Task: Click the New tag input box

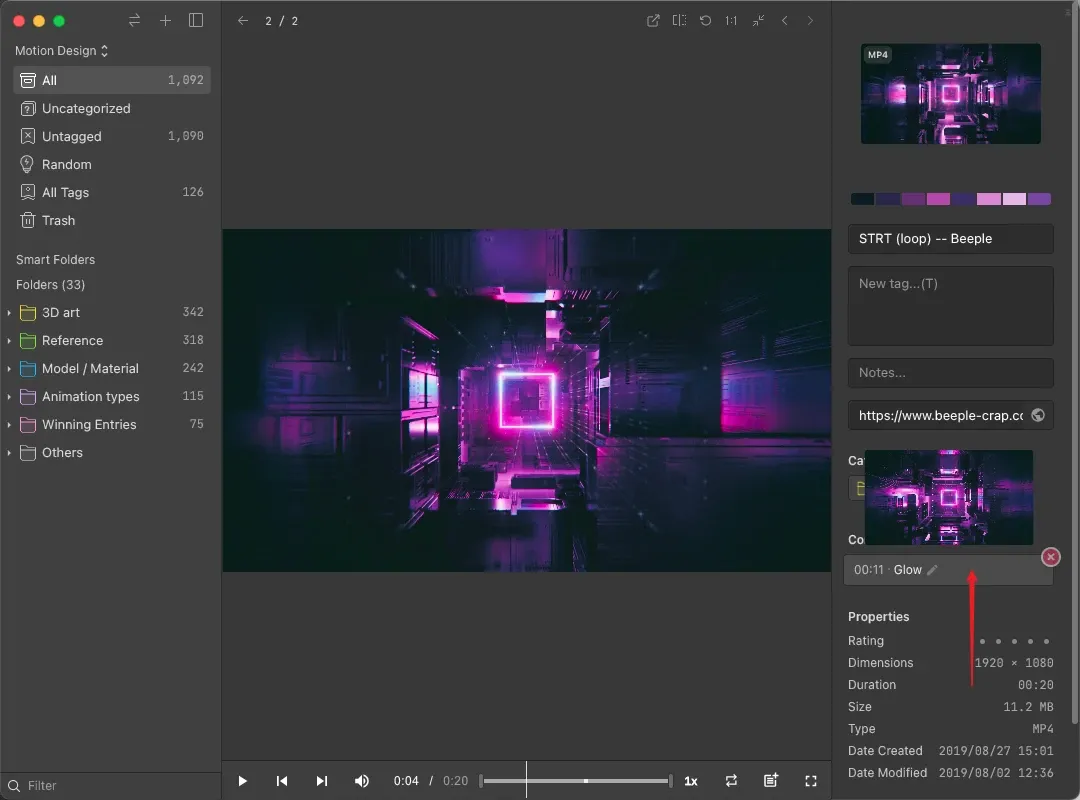Action: coord(951,306)
